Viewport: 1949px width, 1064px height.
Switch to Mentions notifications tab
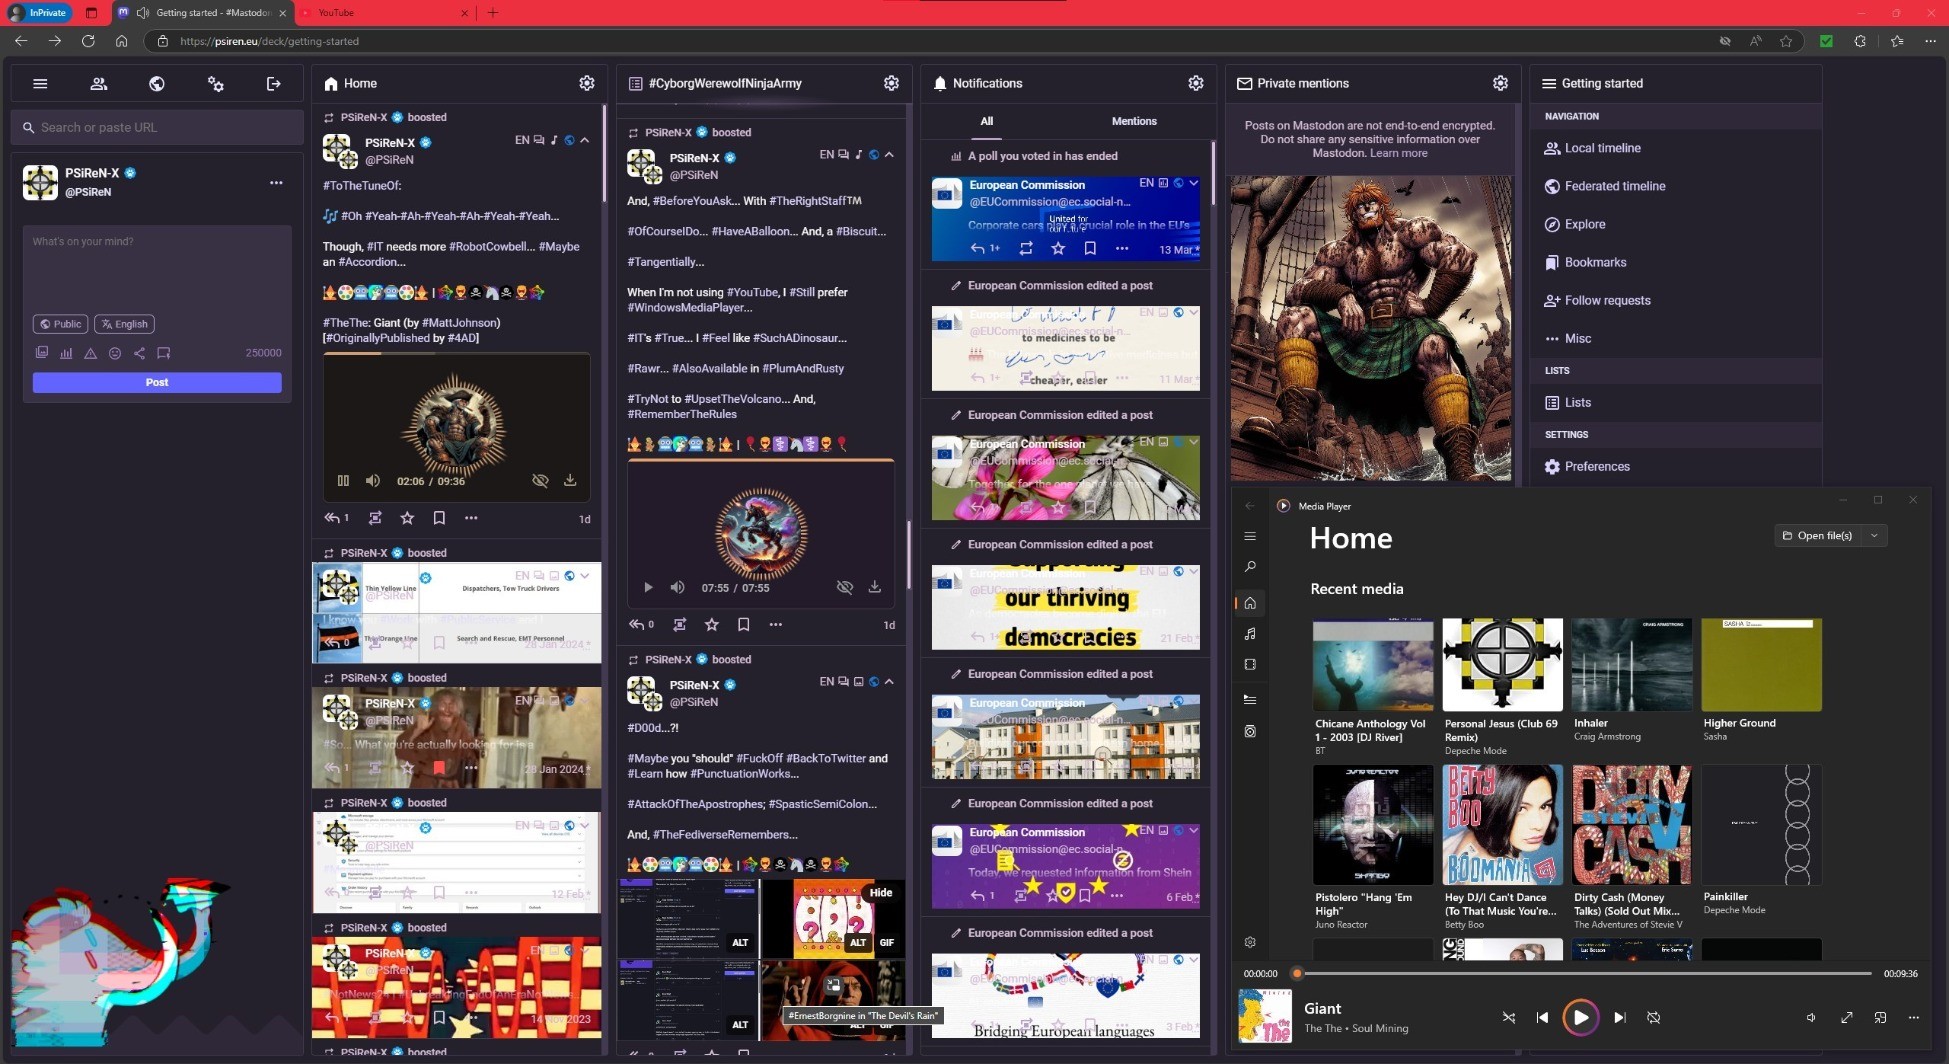1134,121
